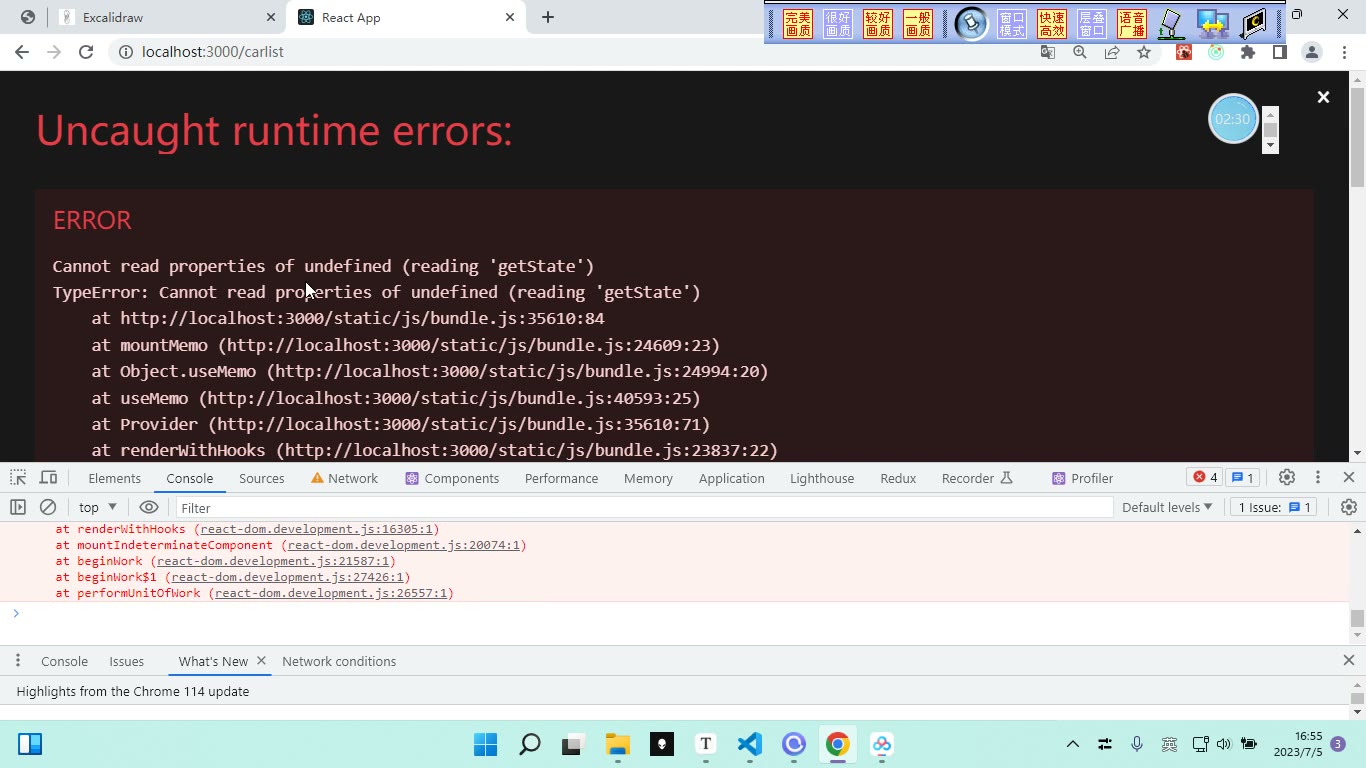Show hidden system tray icons

pos(1073,744)
